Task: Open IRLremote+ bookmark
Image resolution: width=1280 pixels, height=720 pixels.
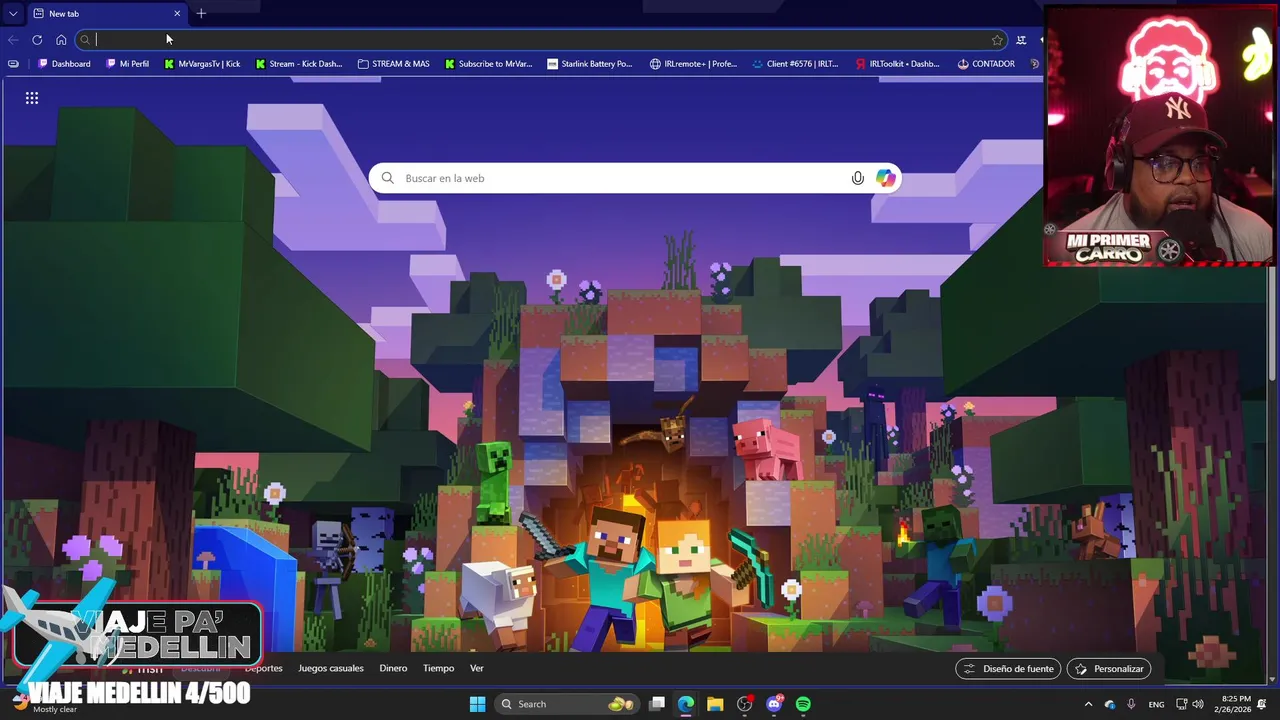Action: click(693, 64)
